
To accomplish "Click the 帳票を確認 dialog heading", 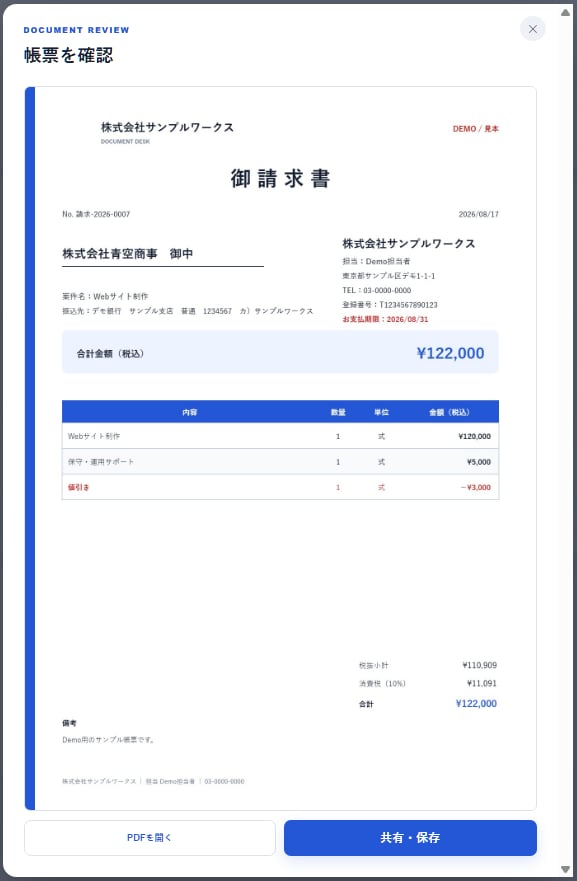I will coord(69,55).
